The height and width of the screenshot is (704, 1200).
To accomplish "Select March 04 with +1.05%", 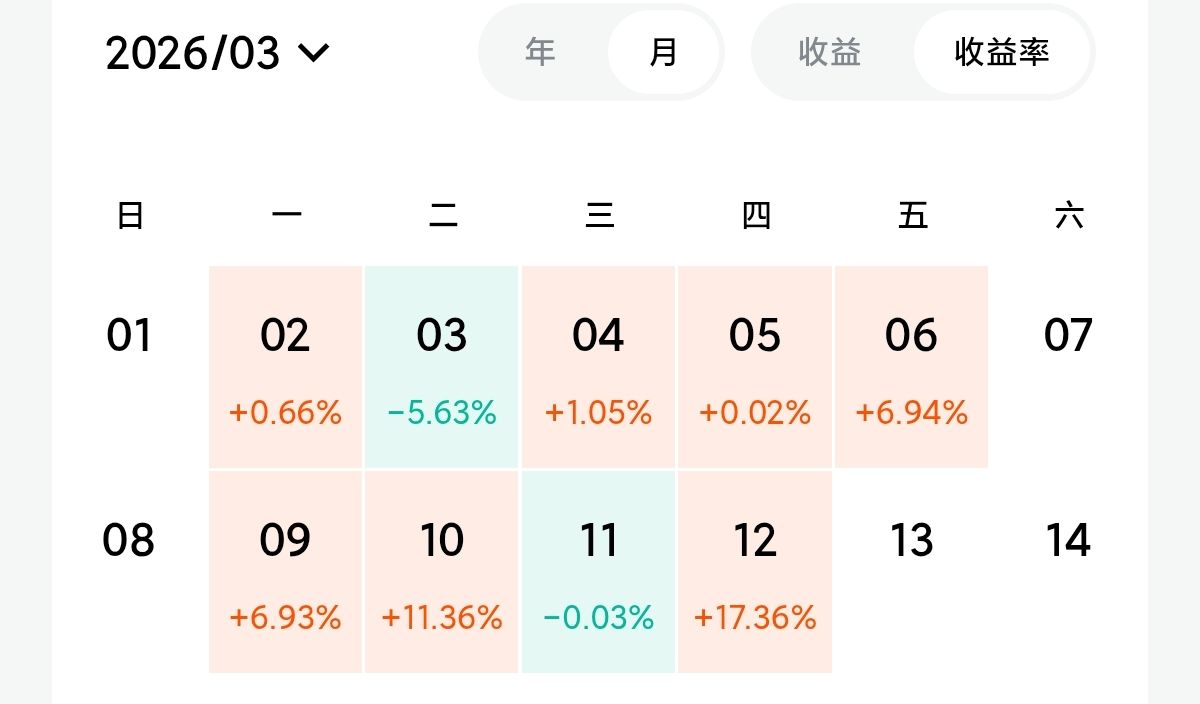I will pyautogui.click(x=598, y=367).
